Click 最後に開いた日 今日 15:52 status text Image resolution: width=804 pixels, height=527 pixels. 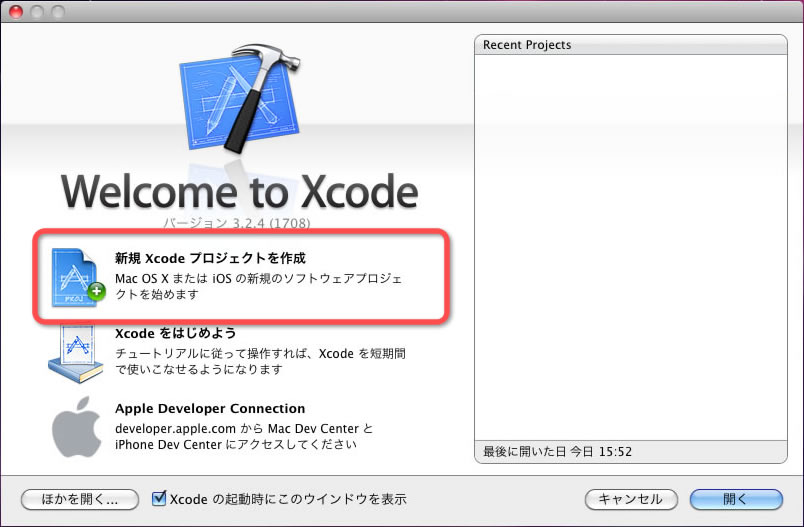click(x=557, y=452)
